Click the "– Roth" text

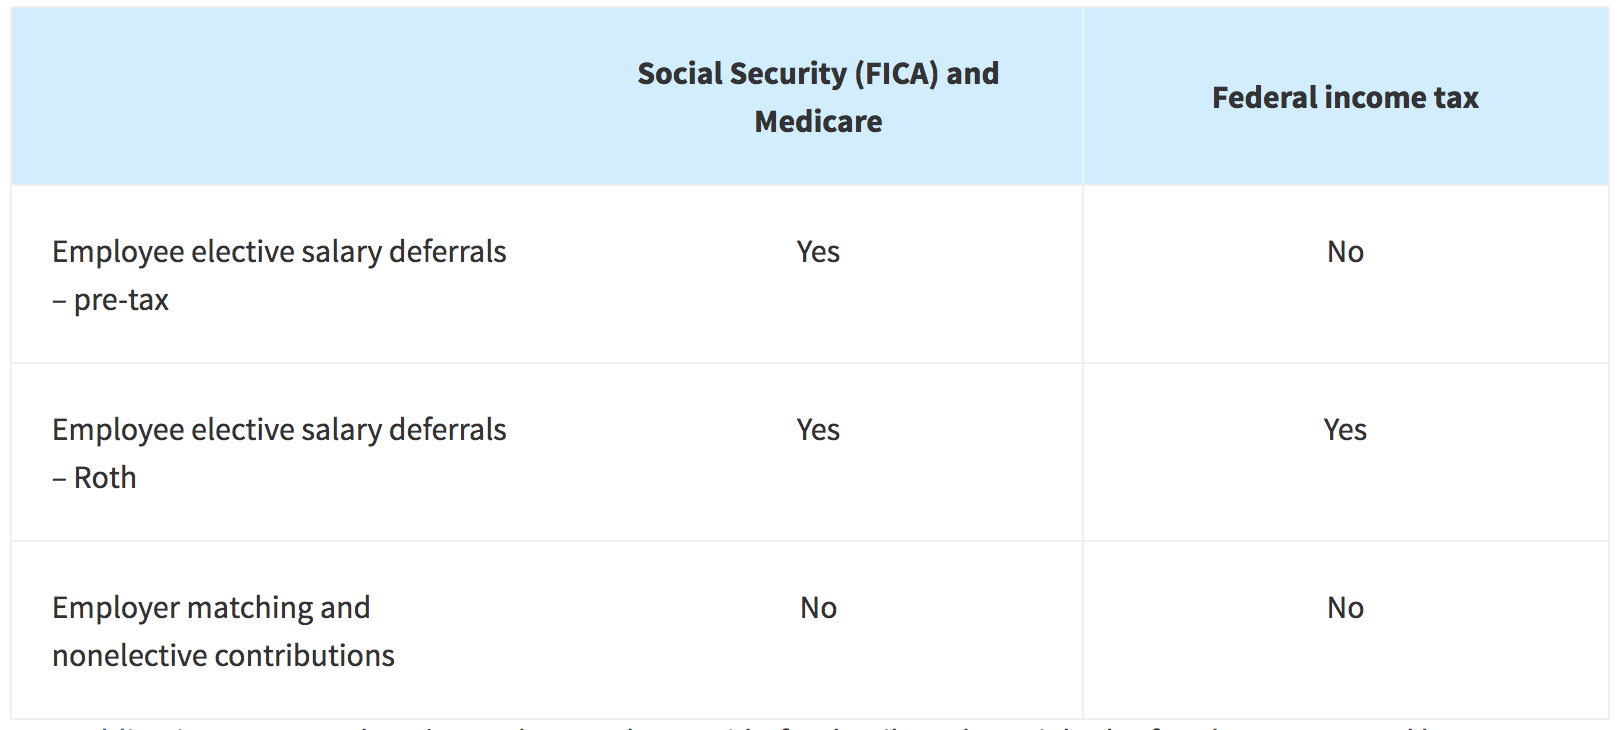[95, 478]
